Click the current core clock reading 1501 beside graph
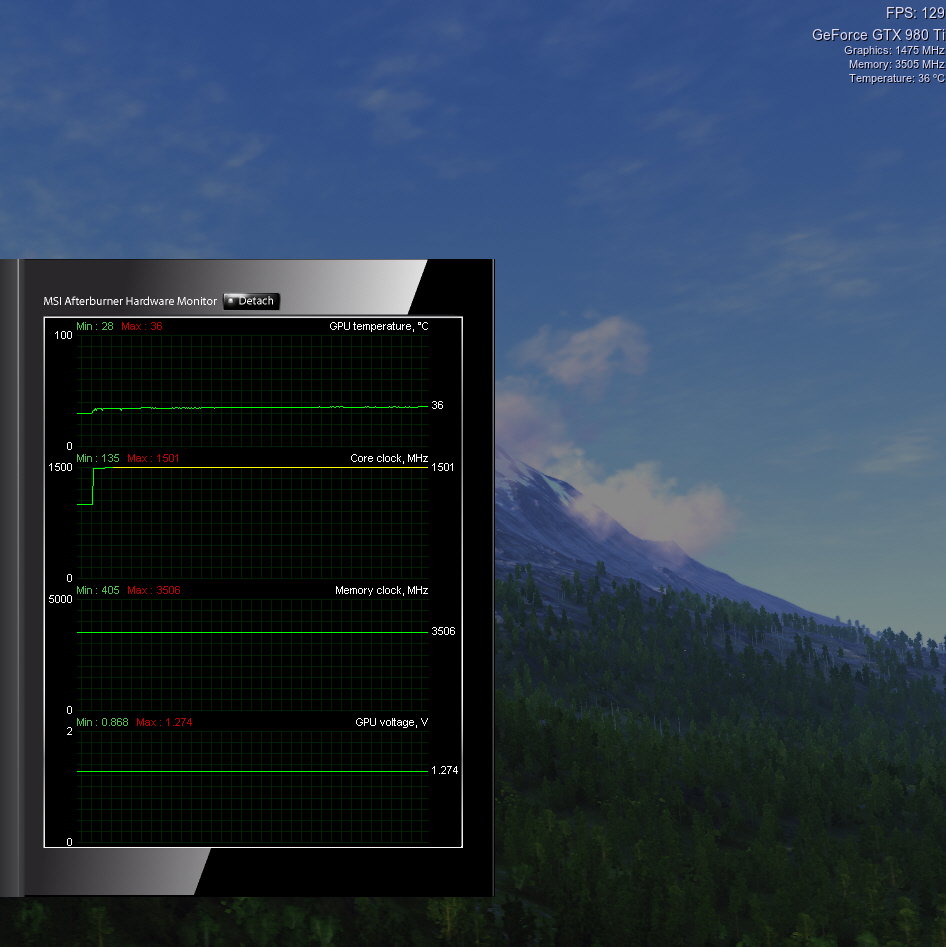946x947 pixels. coord(442,467)
